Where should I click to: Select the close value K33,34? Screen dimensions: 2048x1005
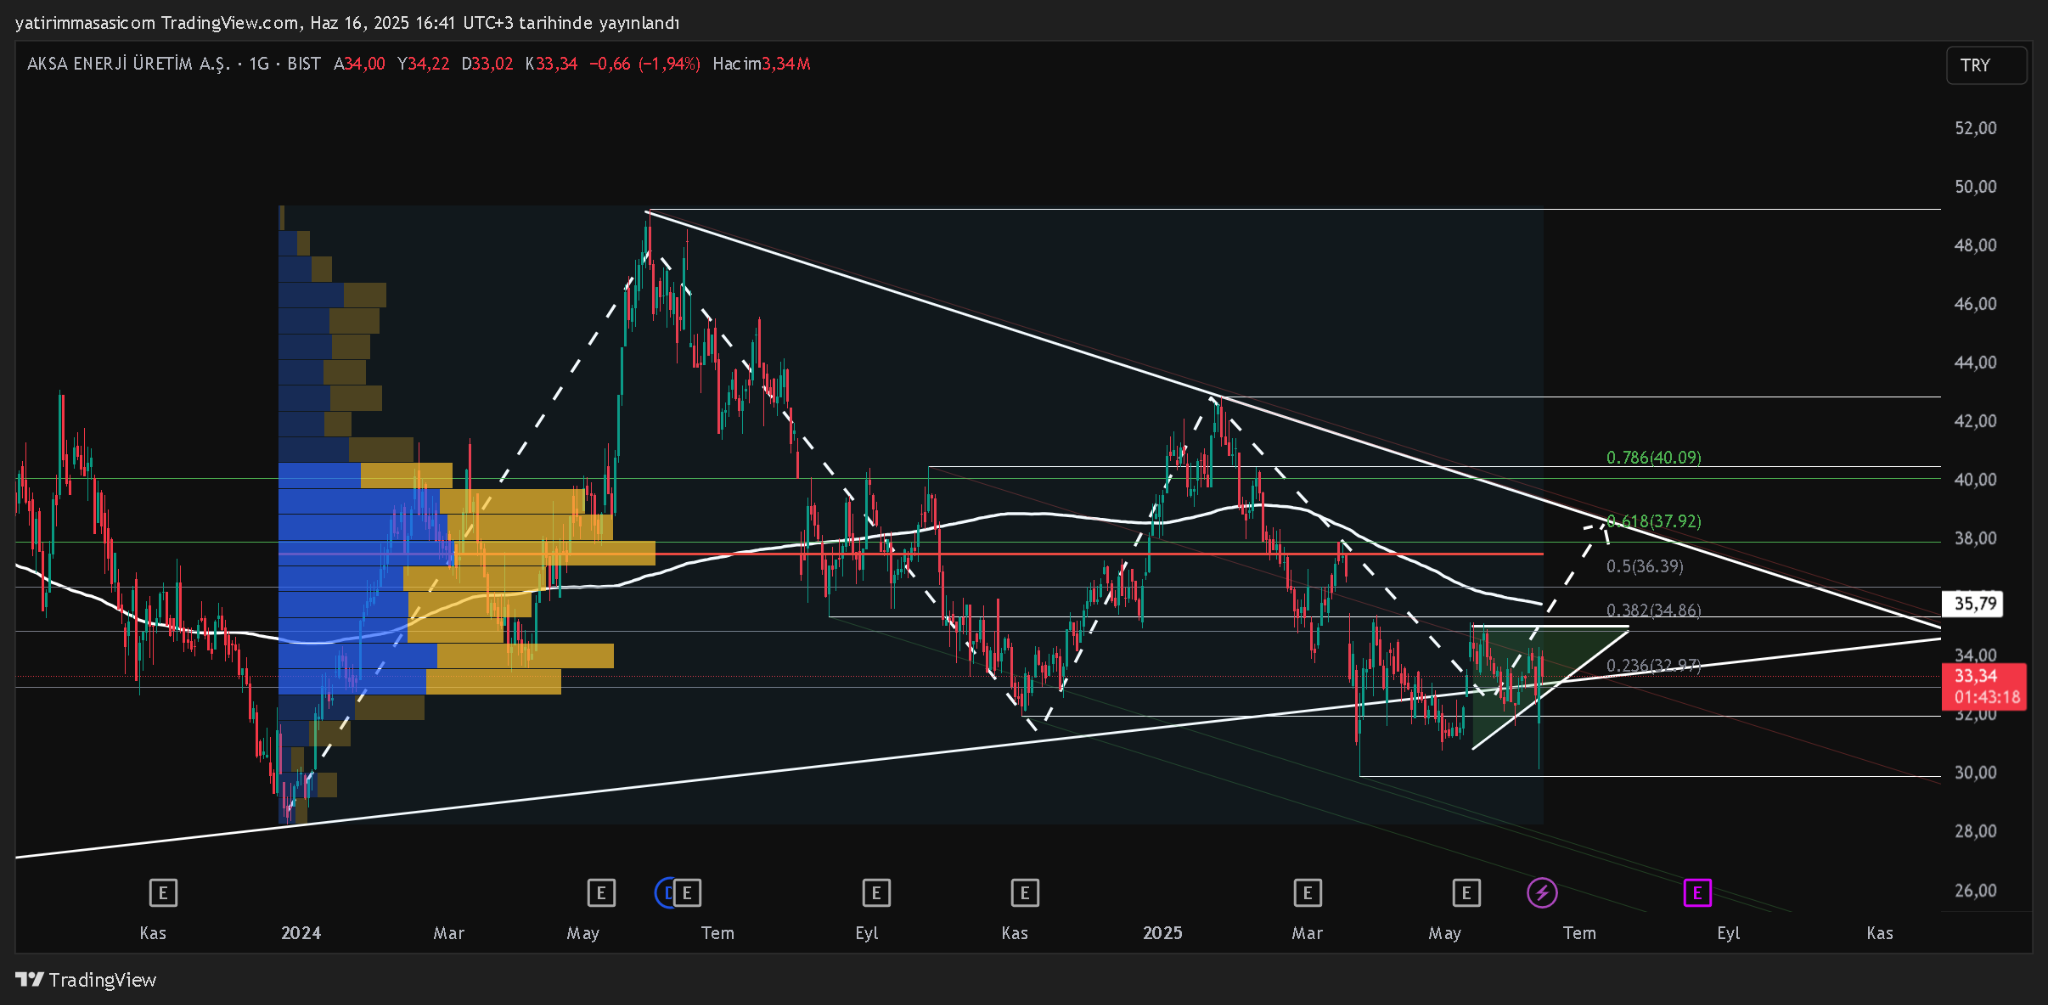tap(551, 64)
